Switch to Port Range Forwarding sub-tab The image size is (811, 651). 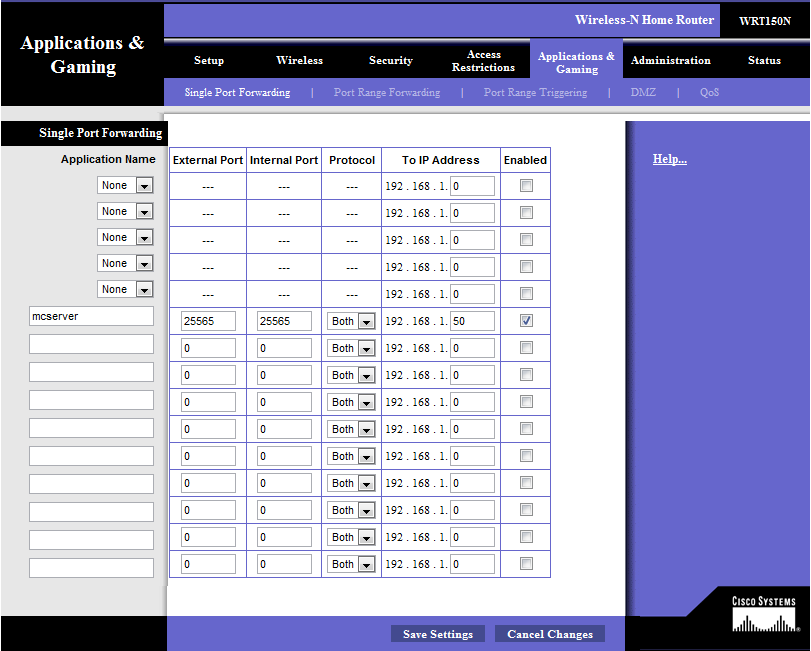[x=387, y=92]
